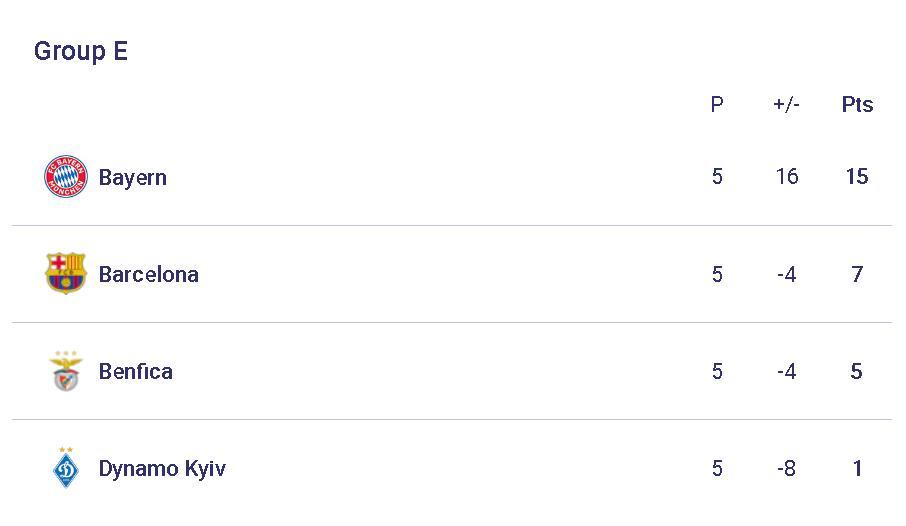The width and height of the screenshot is (906, 526).
Task: Select Barcelona's -4 goal difference
Action: pos(787,274)
